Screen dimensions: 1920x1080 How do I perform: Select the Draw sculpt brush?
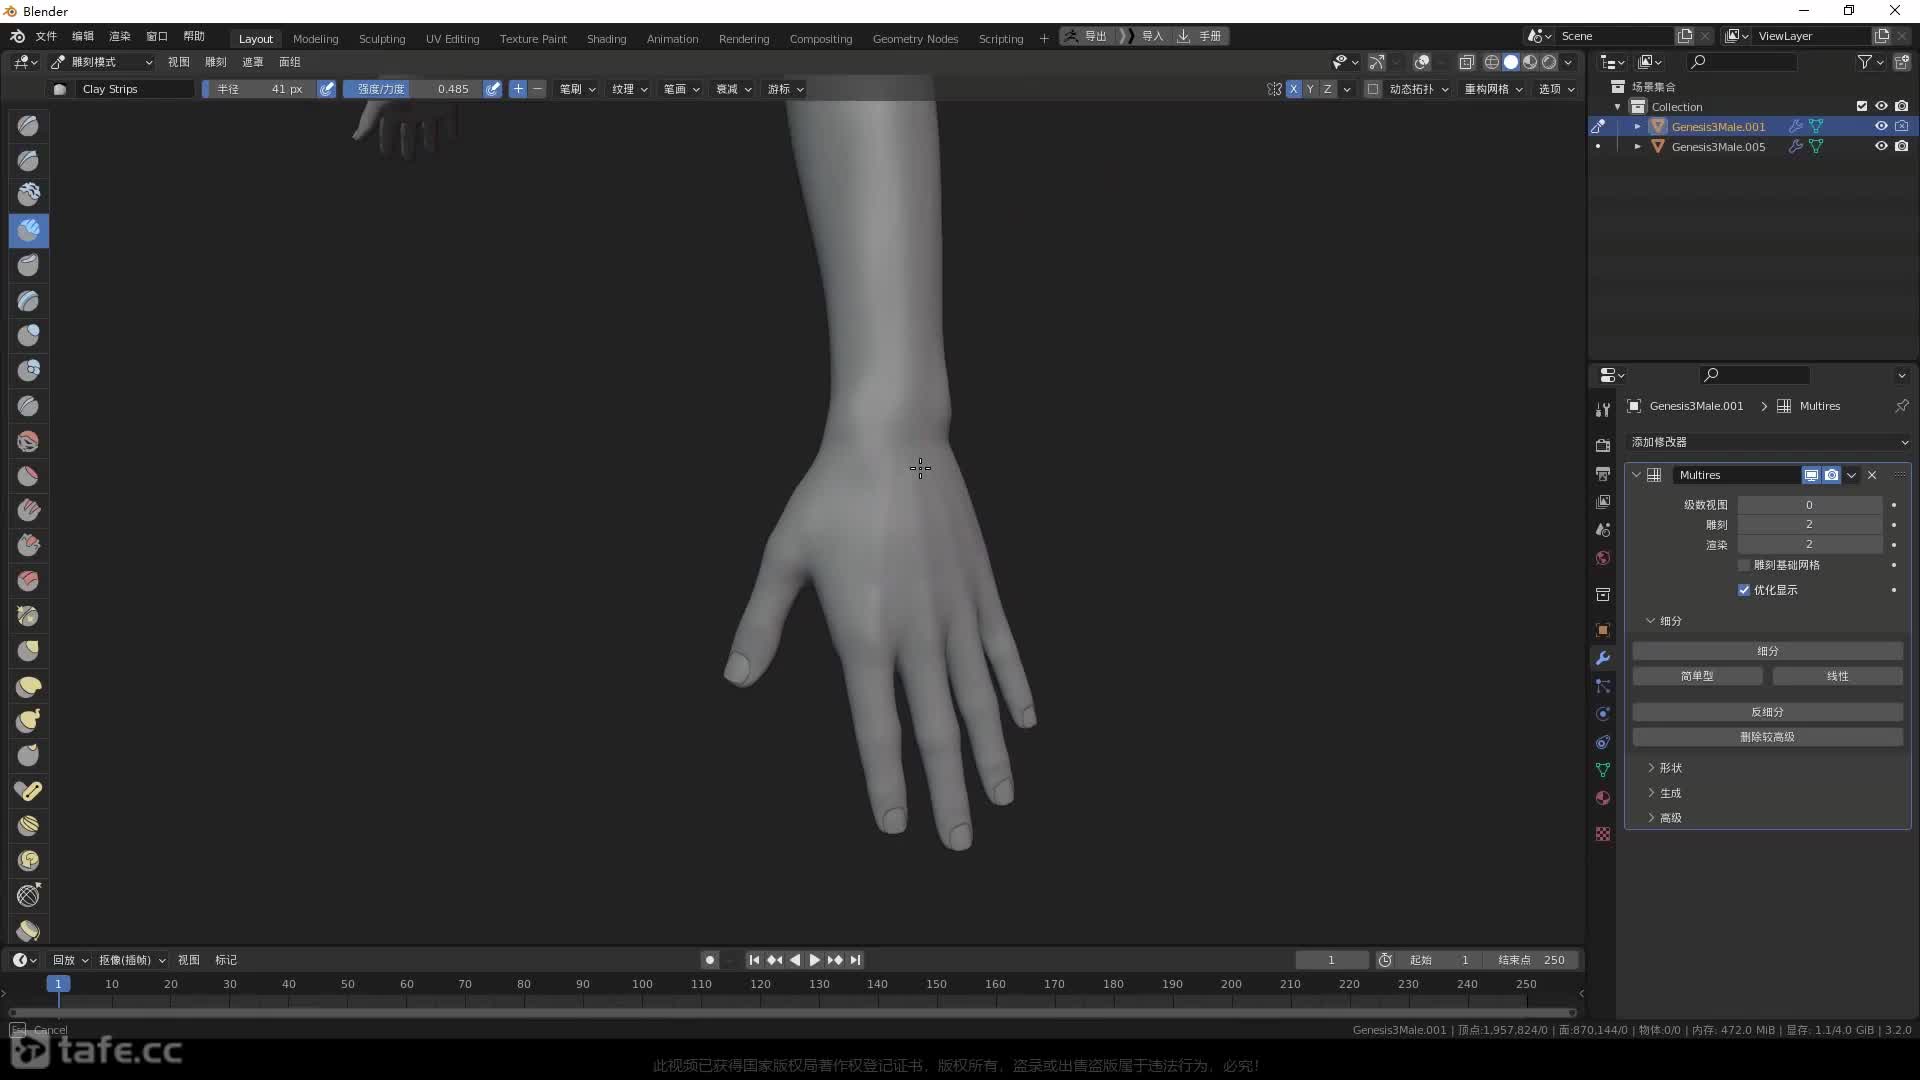click(28, 126)
